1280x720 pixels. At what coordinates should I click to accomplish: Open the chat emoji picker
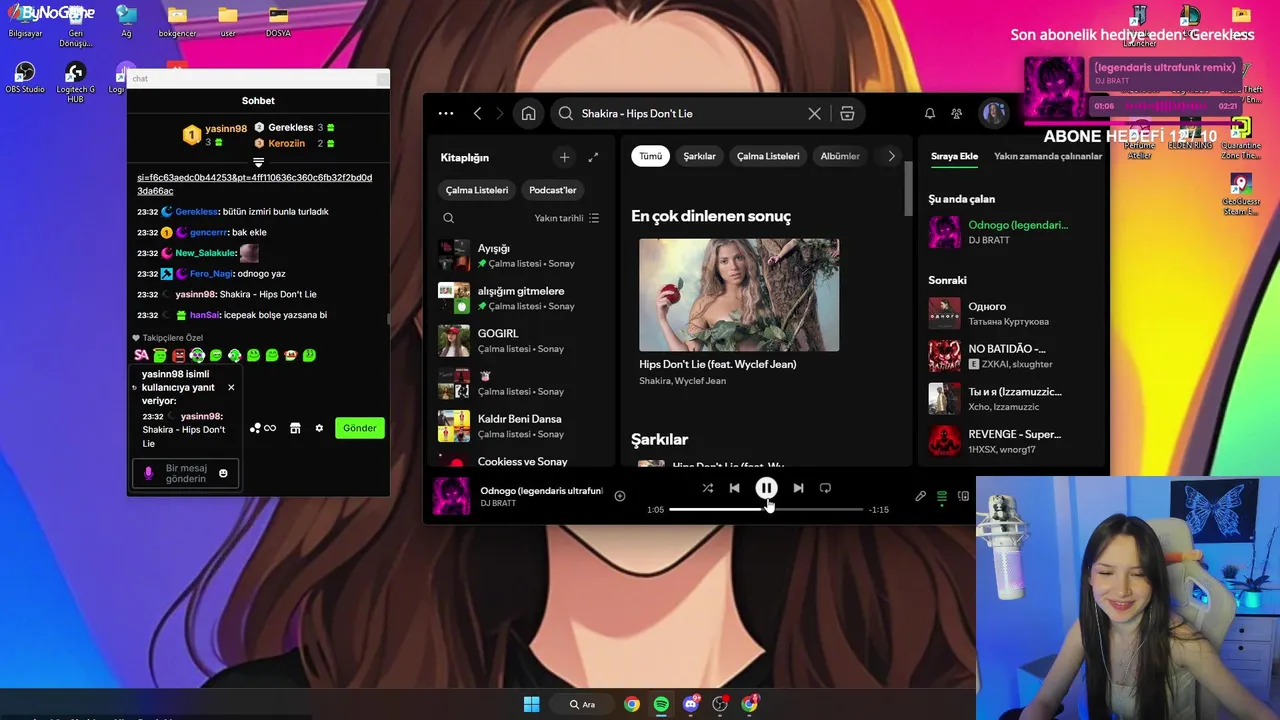pyautogui.click(x=223, y=473)
